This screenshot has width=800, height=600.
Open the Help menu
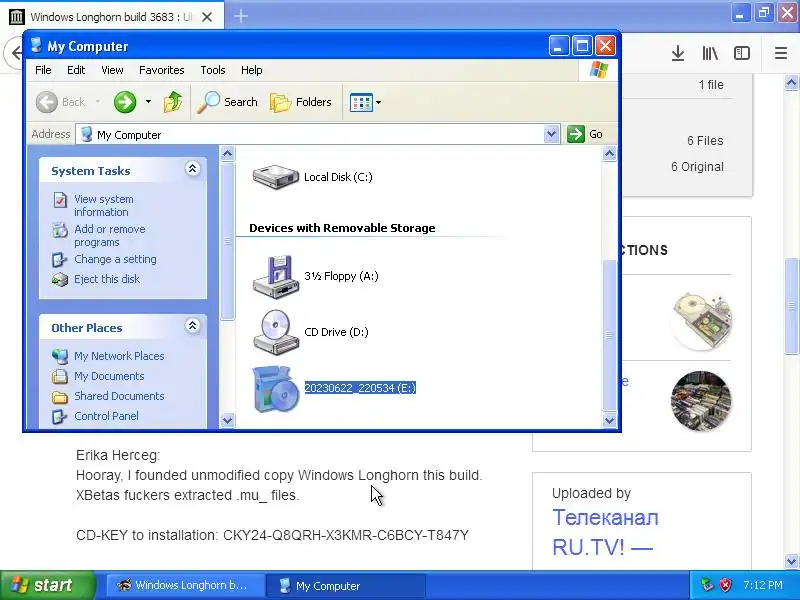[252, 70]
